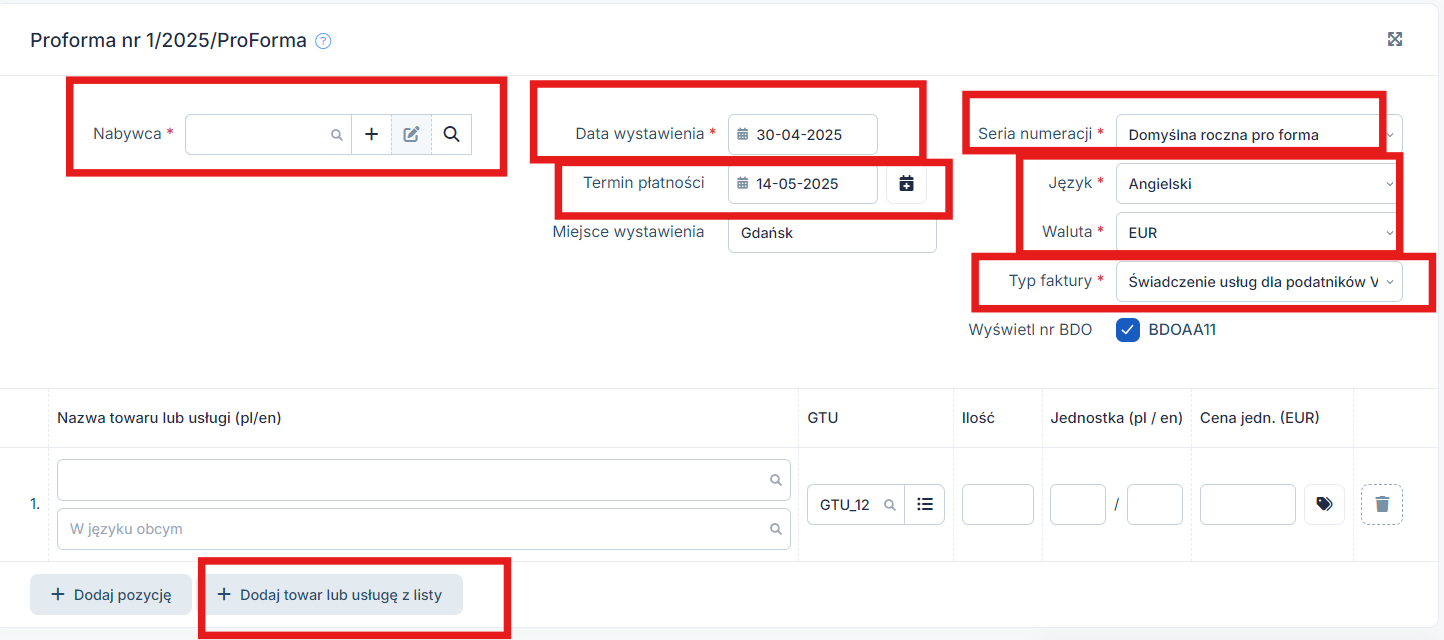Click the Dodaj pozycję button

[x=111, y=595]
